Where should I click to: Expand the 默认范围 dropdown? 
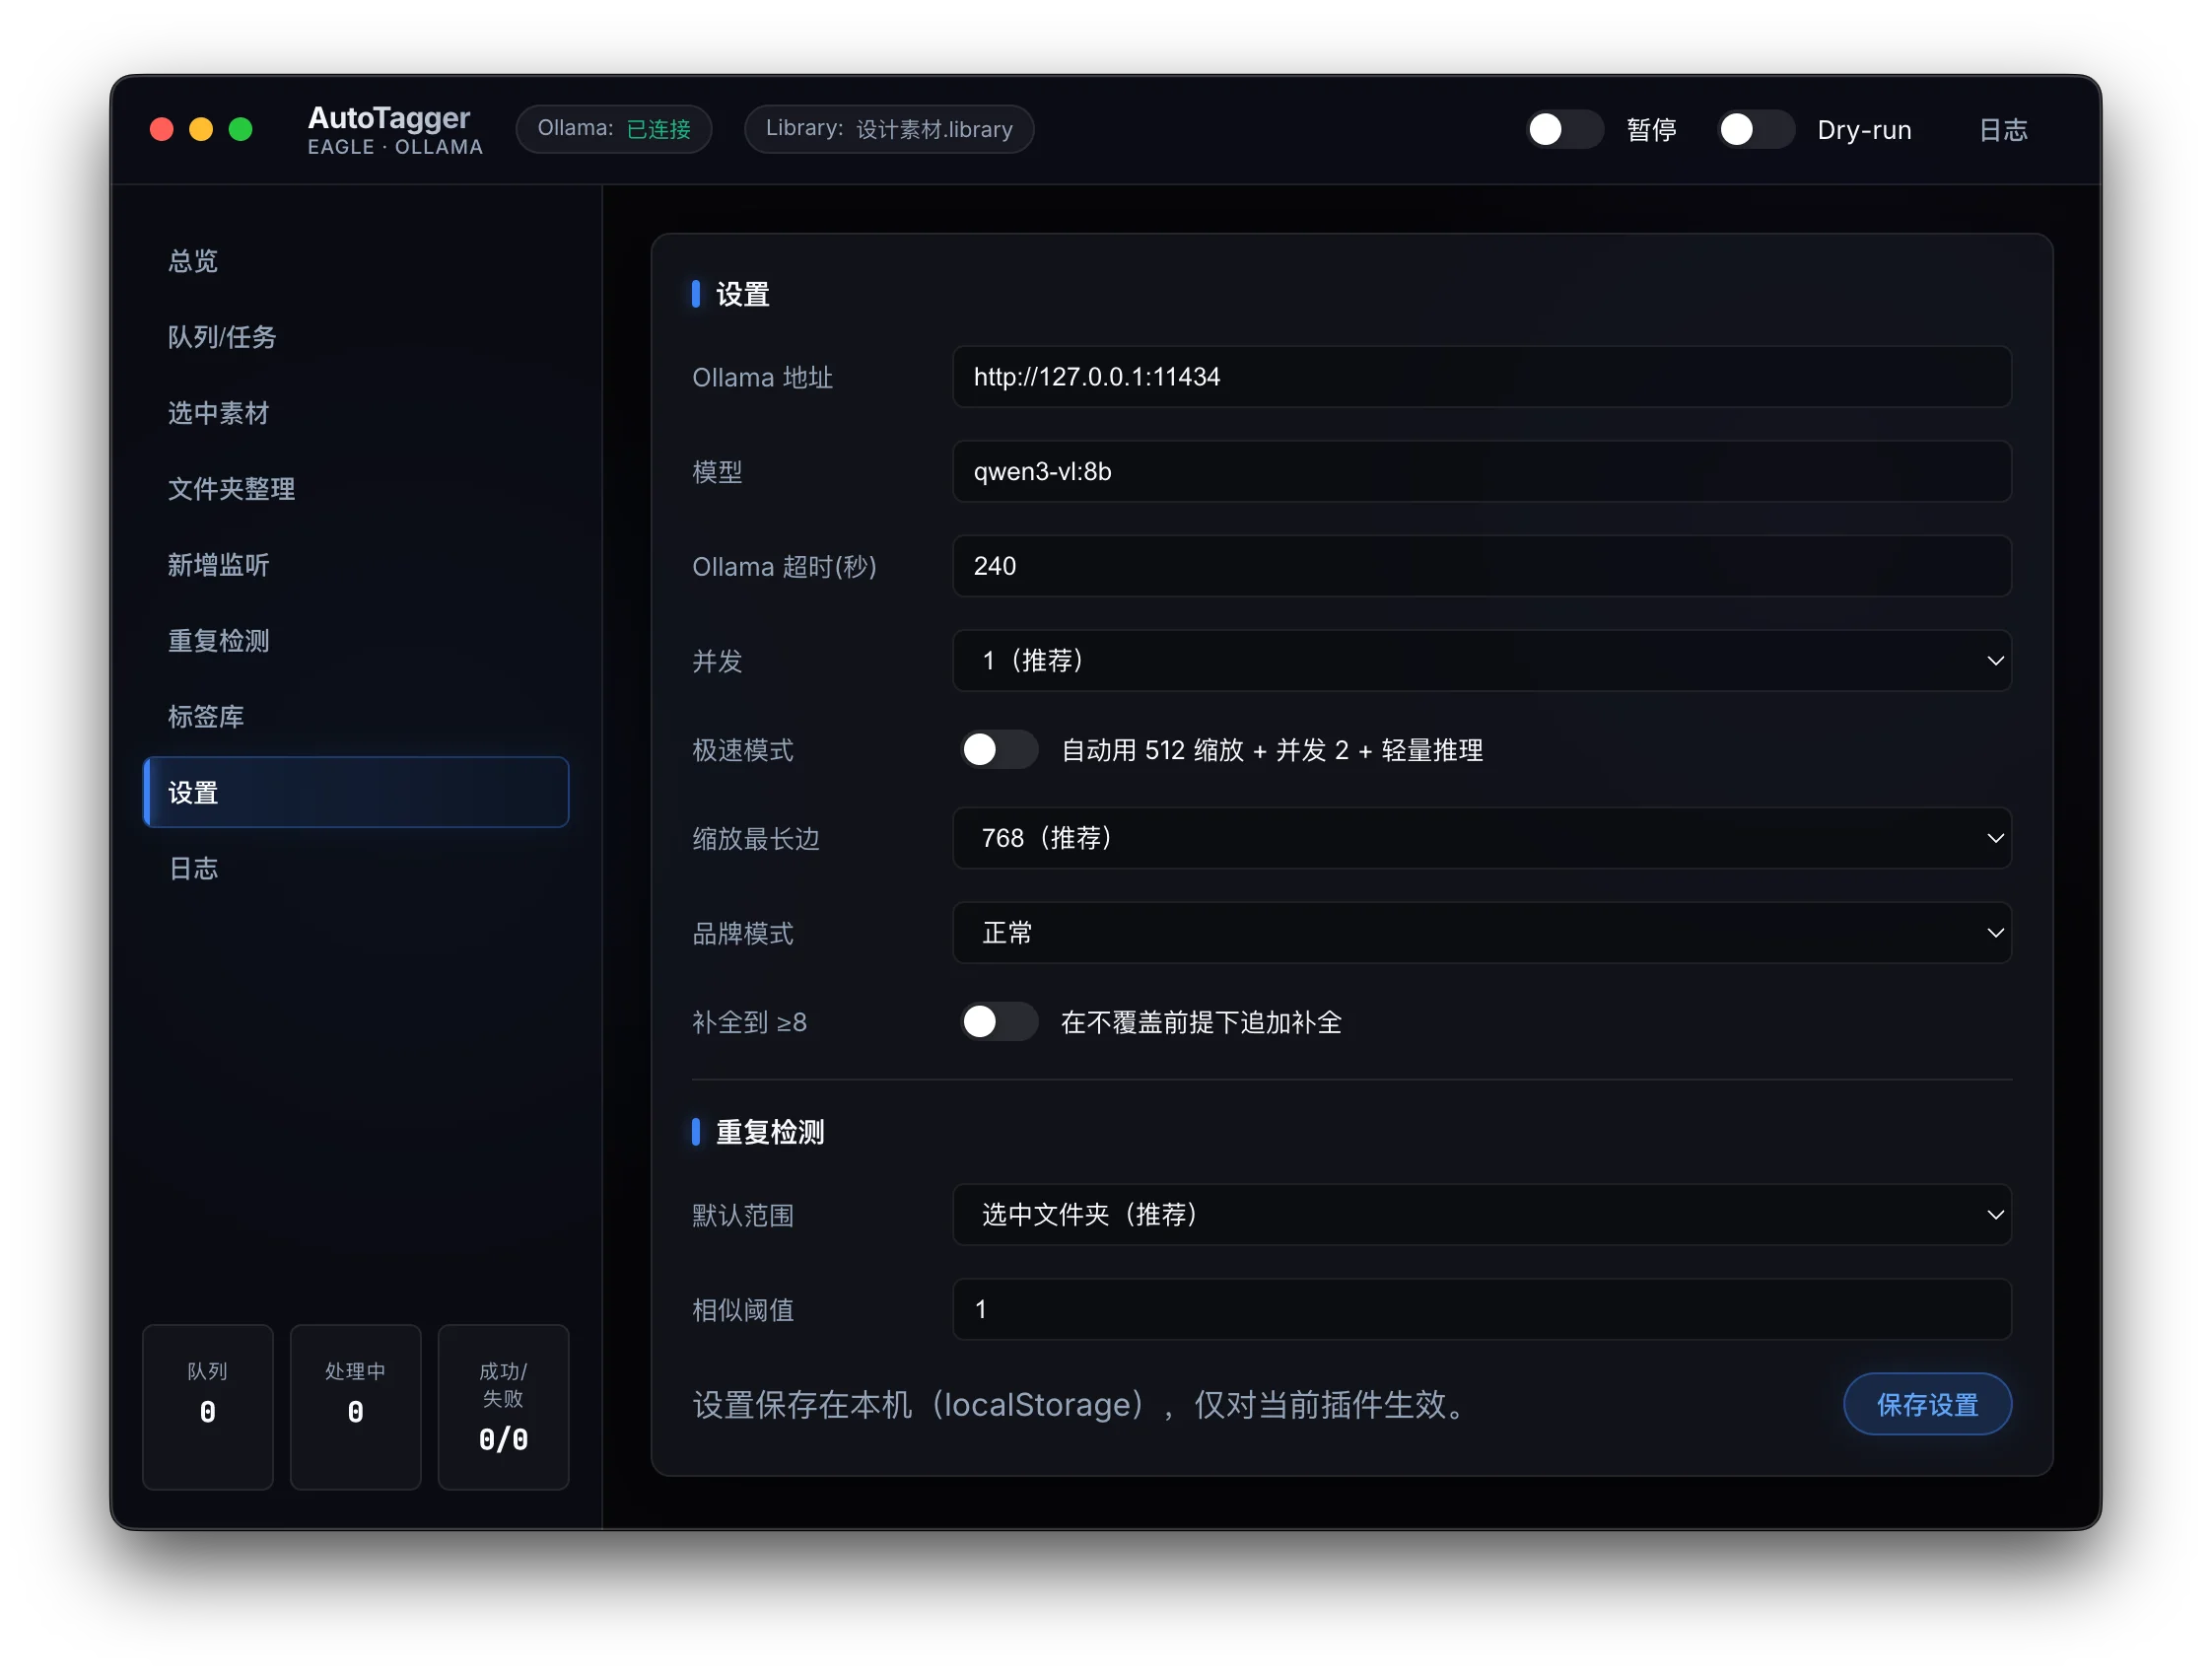(1481, 1214)
